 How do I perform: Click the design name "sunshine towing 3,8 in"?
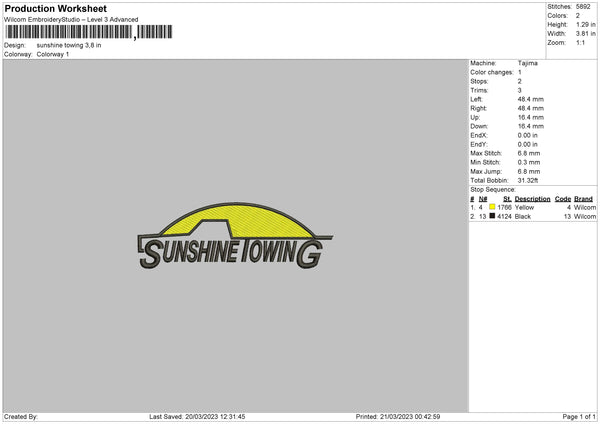pyautogui.click(x=69, y=45)
